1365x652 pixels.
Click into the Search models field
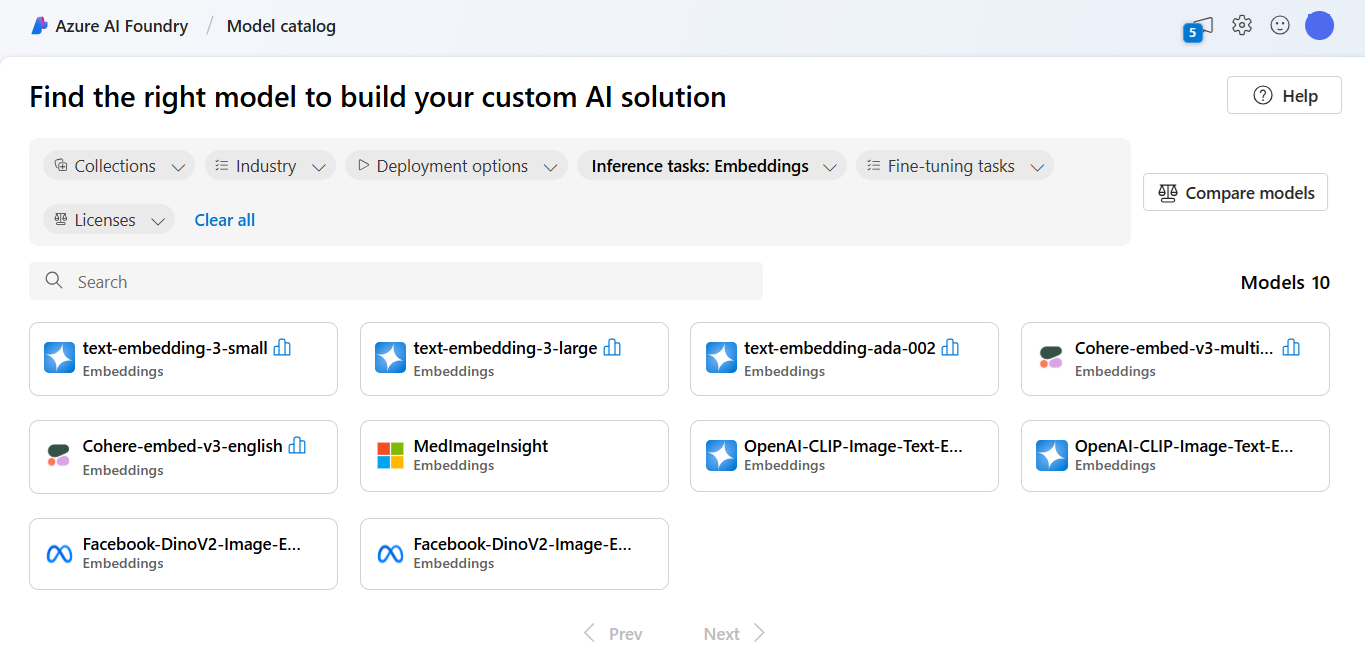pos(396,281)
